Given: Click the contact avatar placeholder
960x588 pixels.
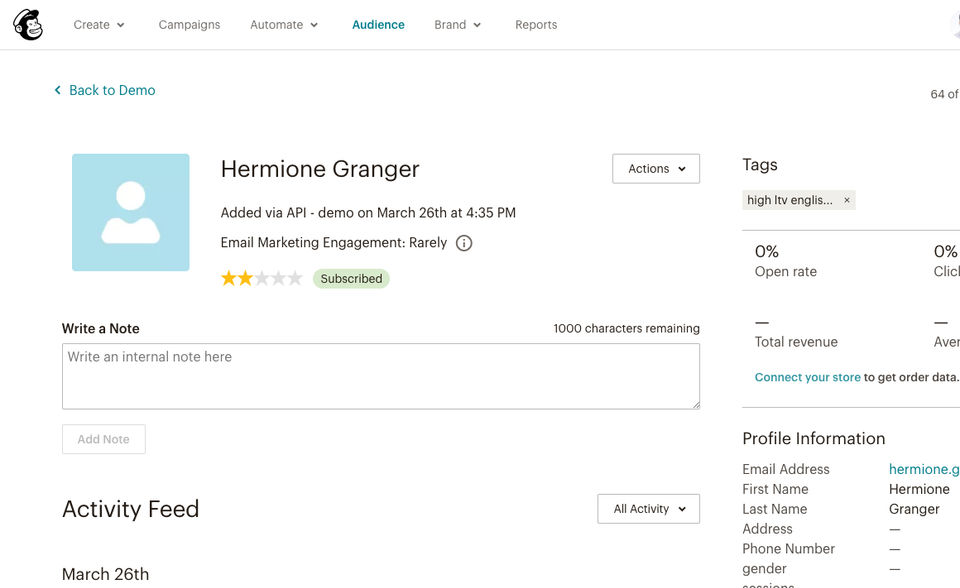Looking at the screenshot, I should (x=131, y=212).
